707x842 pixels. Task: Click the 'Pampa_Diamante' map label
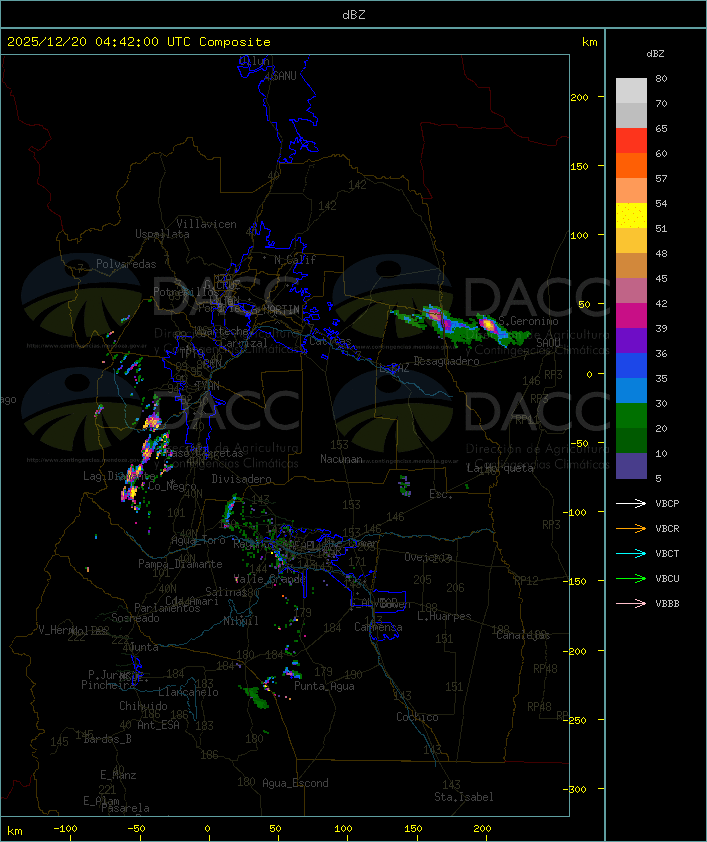point(180,564)
